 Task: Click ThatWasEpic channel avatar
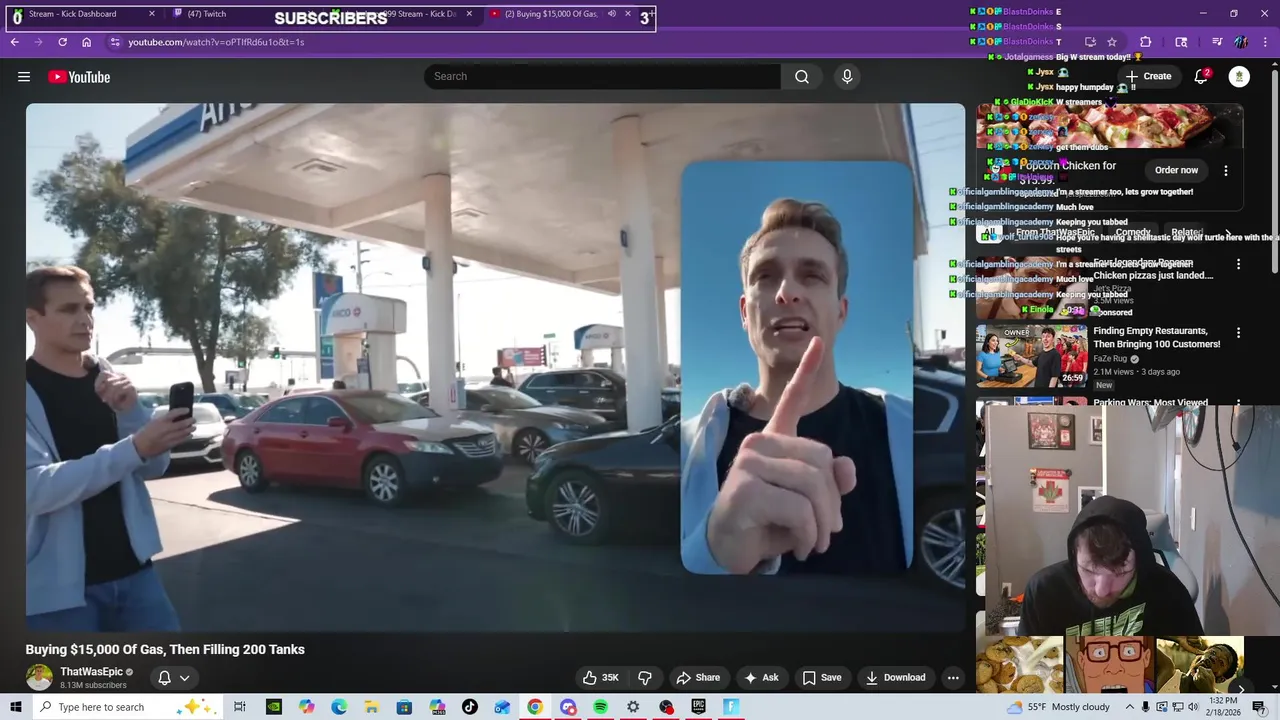39,677
